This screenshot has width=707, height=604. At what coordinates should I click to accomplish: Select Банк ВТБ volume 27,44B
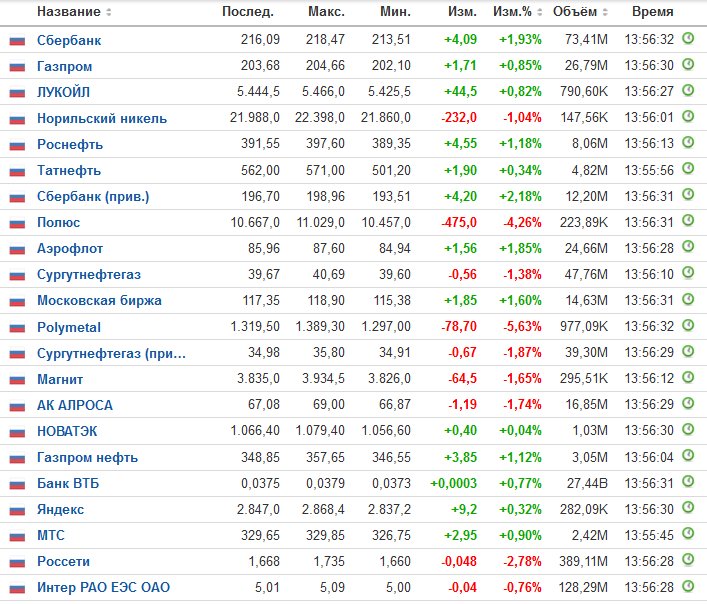(x=587, y=484)
